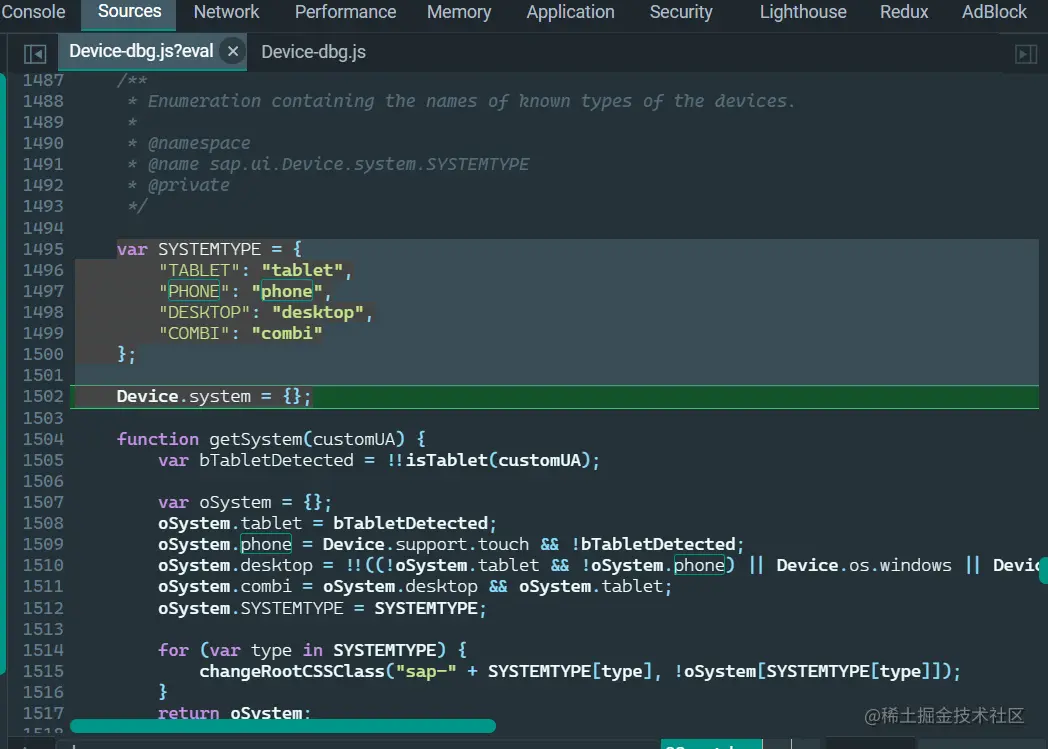Open the Performance tab
The image size is (1048, 749).
pos(345,12)
